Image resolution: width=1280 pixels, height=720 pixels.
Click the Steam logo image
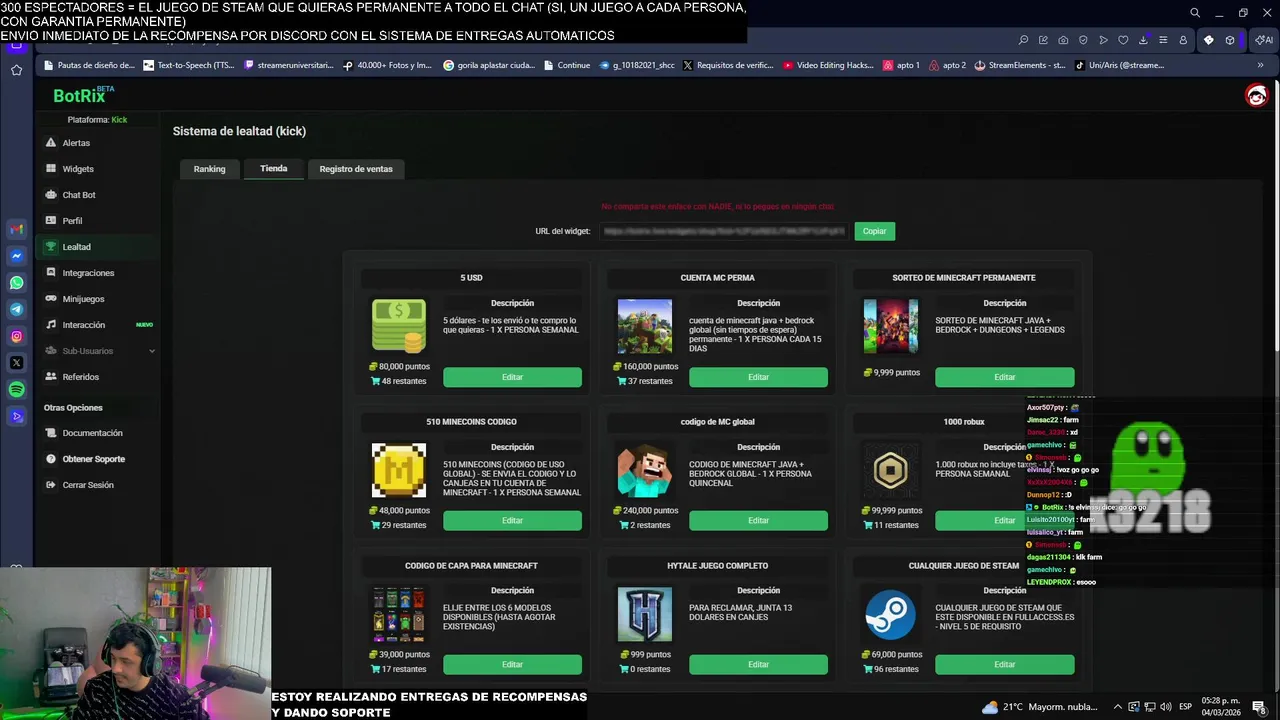890,614
